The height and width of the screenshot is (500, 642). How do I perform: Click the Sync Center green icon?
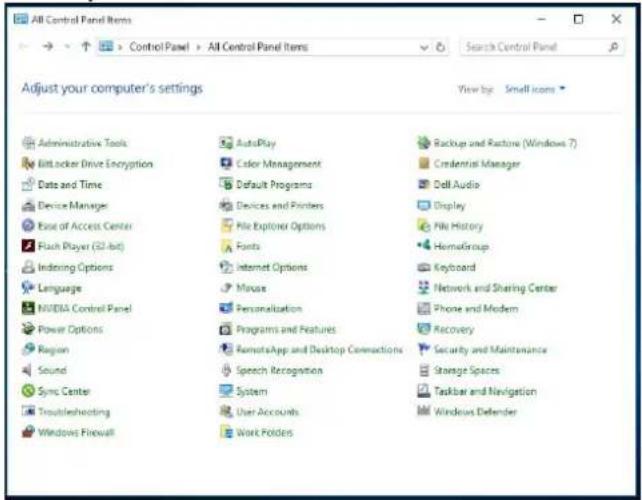click(x=28, y=391)
